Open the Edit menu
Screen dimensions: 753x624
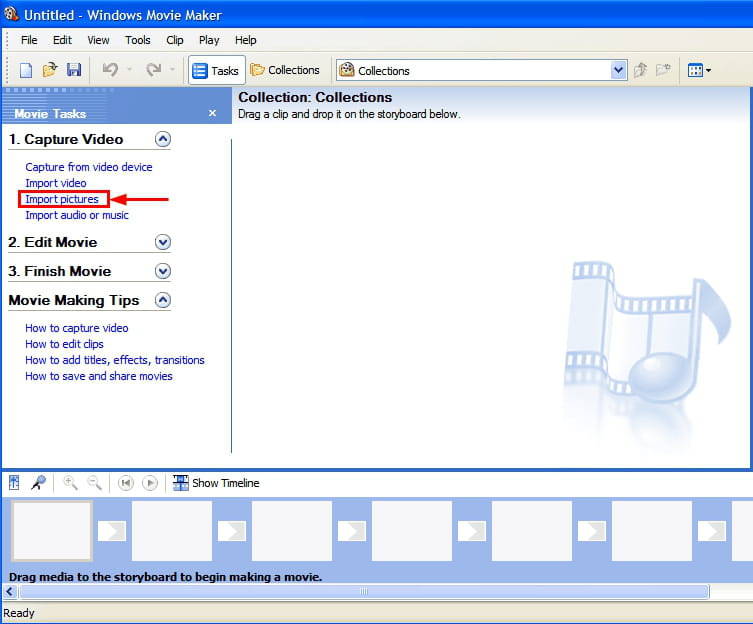[x=62, y=40]
